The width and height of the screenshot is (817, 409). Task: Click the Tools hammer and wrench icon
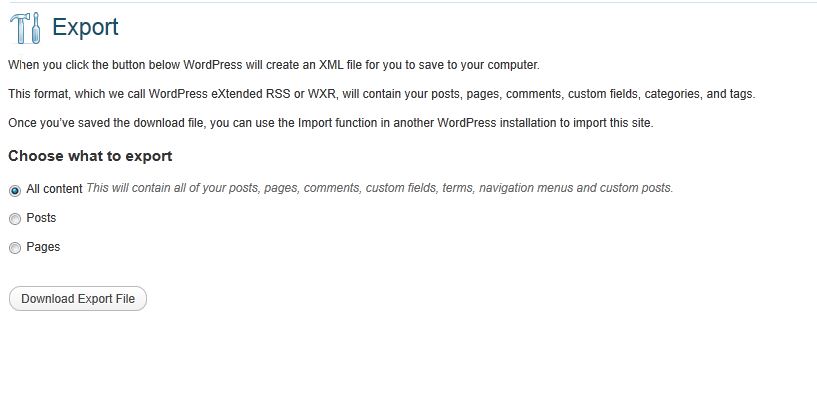tap(25, 28)
